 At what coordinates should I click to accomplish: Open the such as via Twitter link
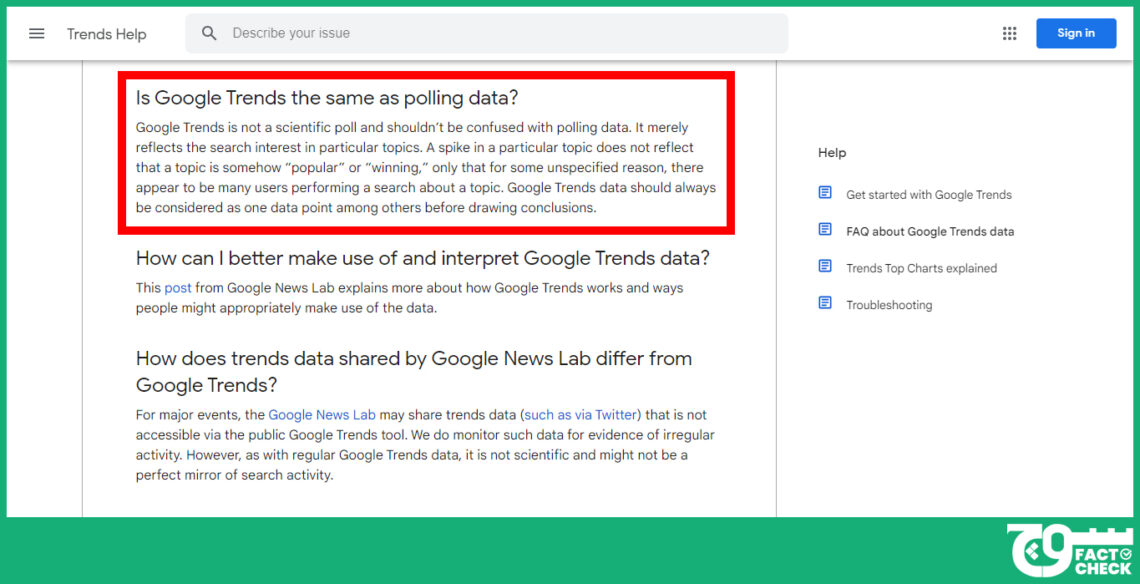click(x=580, y=415)
